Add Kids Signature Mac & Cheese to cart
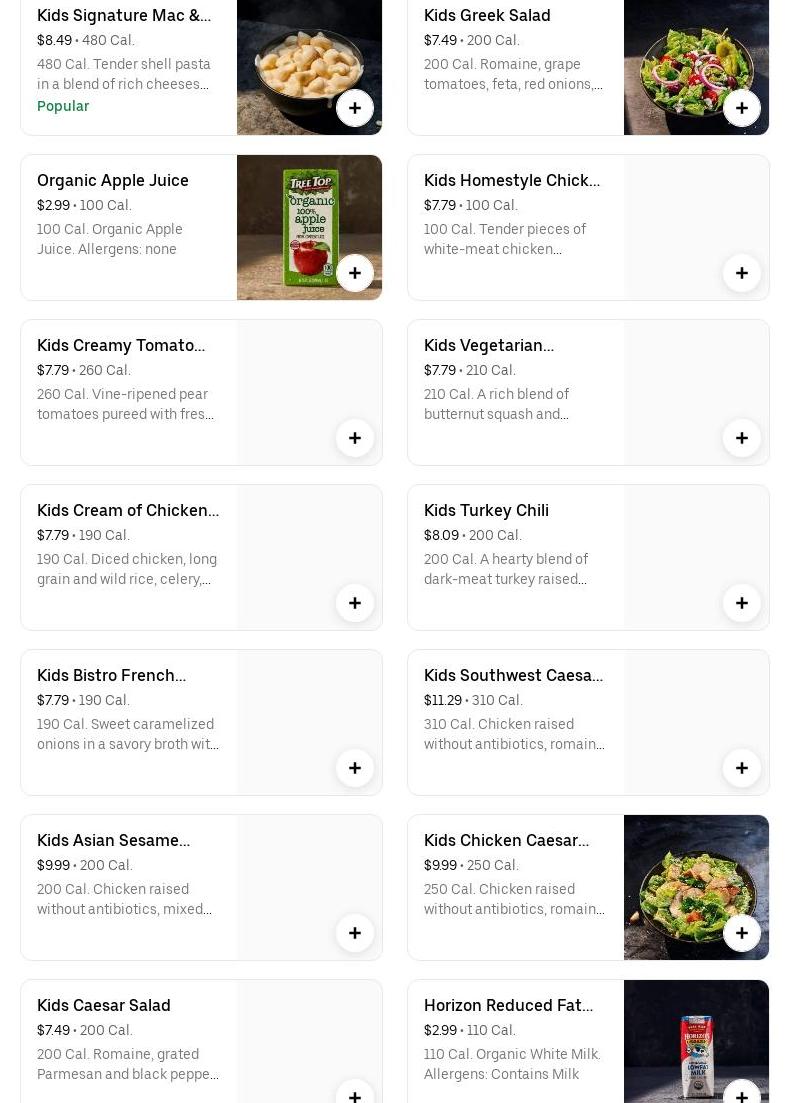The width and height of the screenshot is (804, 1103). [355, 108]
